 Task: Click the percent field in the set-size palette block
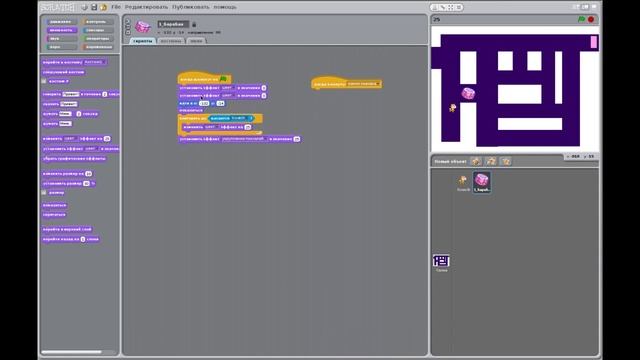86,184
